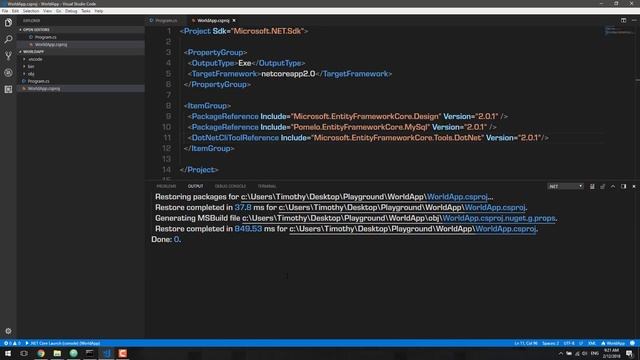Open the editor more actions ellipsis
Viewport: 640px width, 360px height.
634,20
